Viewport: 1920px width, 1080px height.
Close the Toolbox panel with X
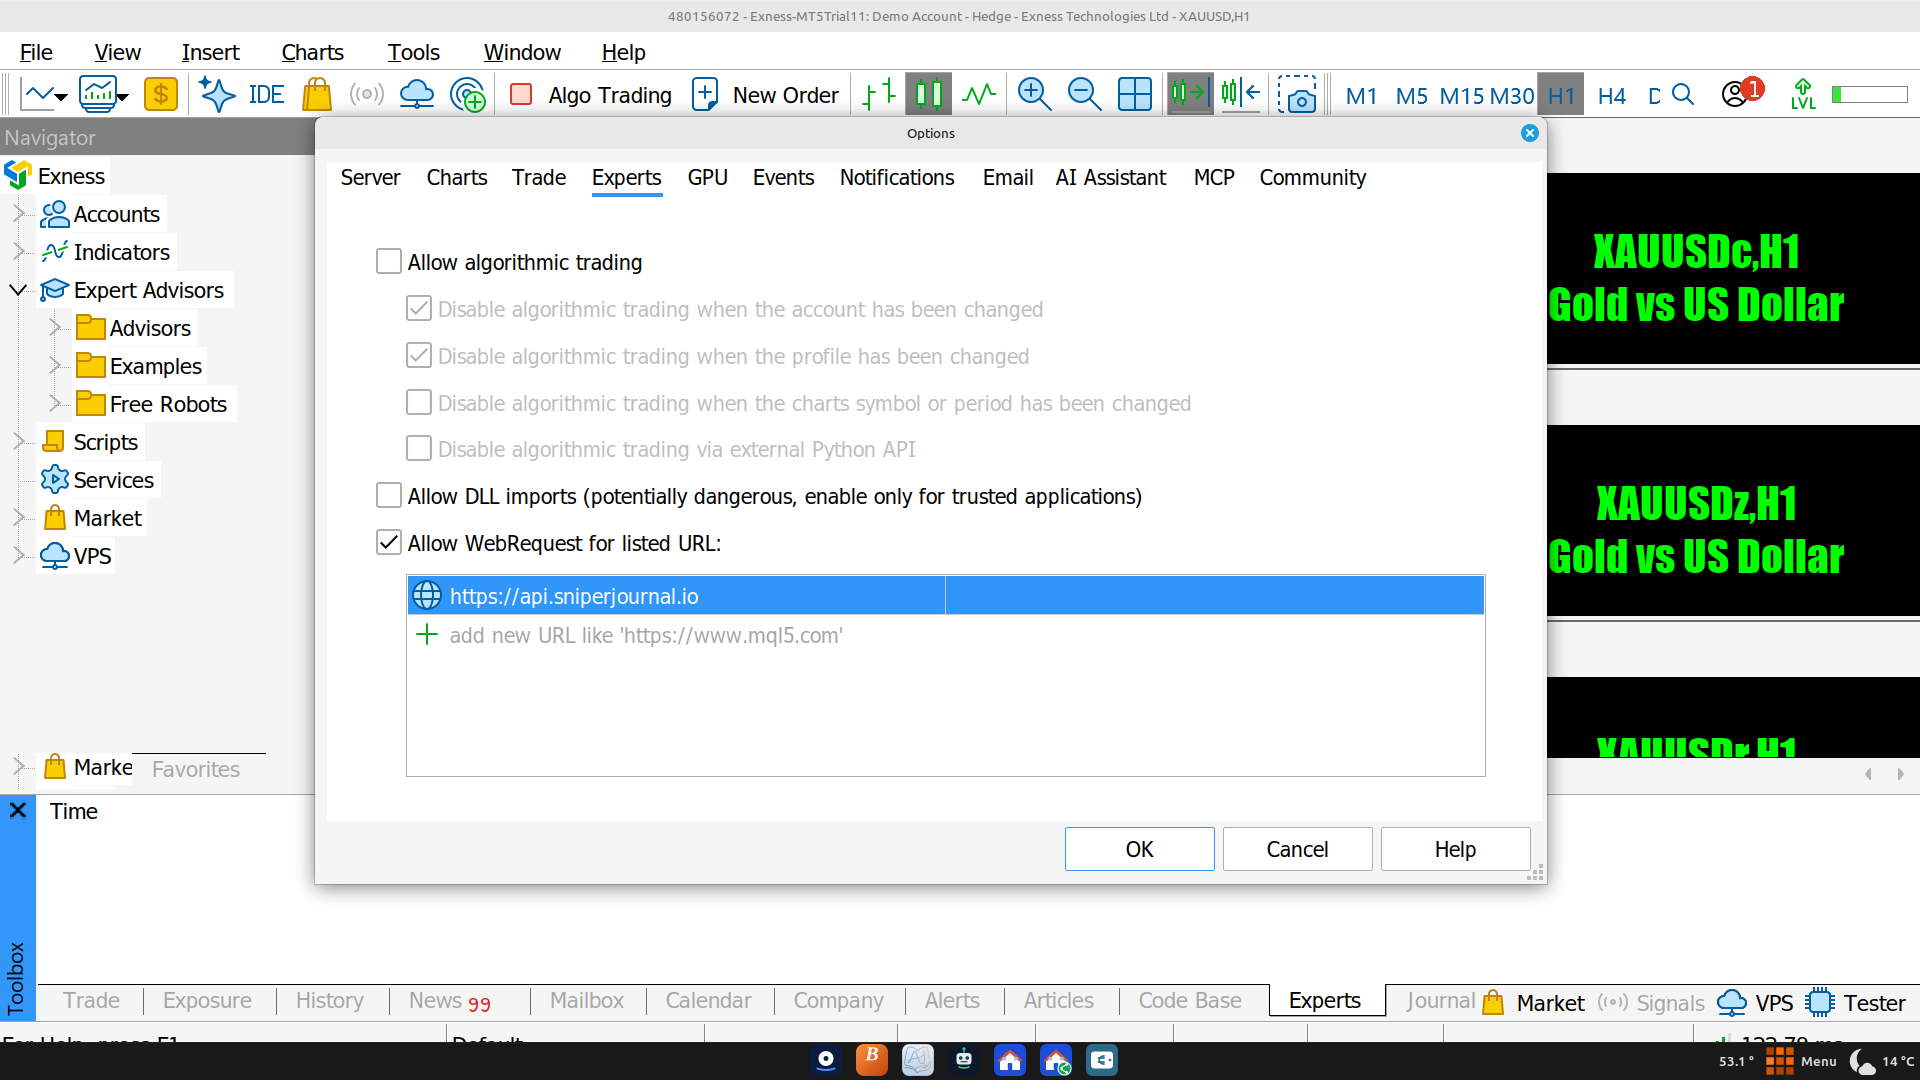pyautogui.click(x=18, y=810)
